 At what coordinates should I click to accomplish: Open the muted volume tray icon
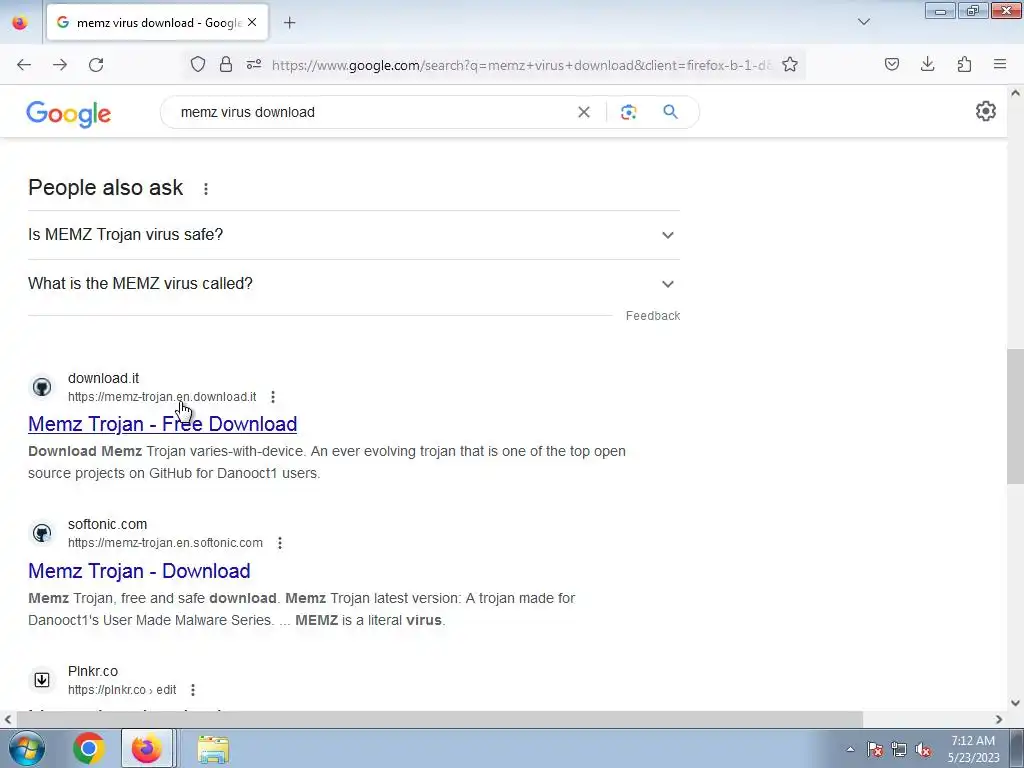(x=923, y=749)
